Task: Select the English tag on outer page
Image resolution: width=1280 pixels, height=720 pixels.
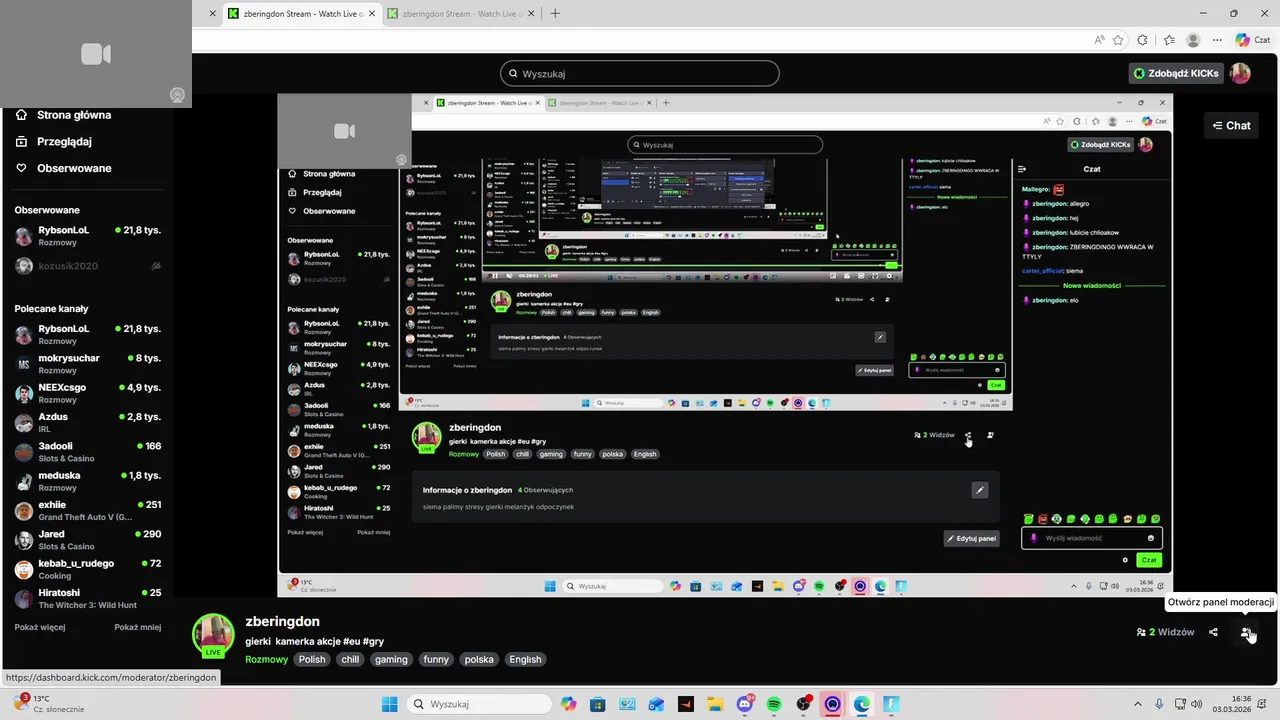Action: point(525,659)
